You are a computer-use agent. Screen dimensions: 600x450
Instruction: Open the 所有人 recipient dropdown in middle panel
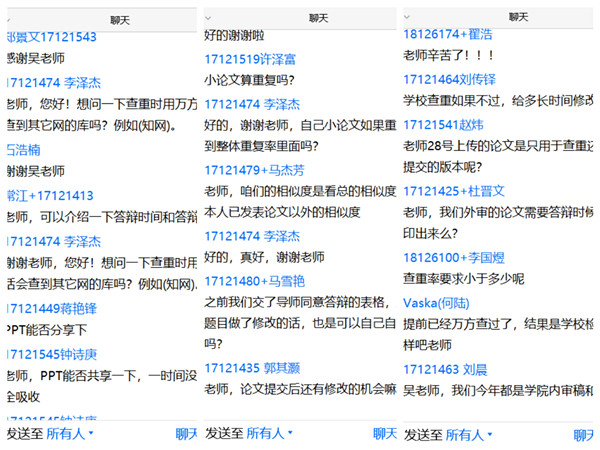270,434
